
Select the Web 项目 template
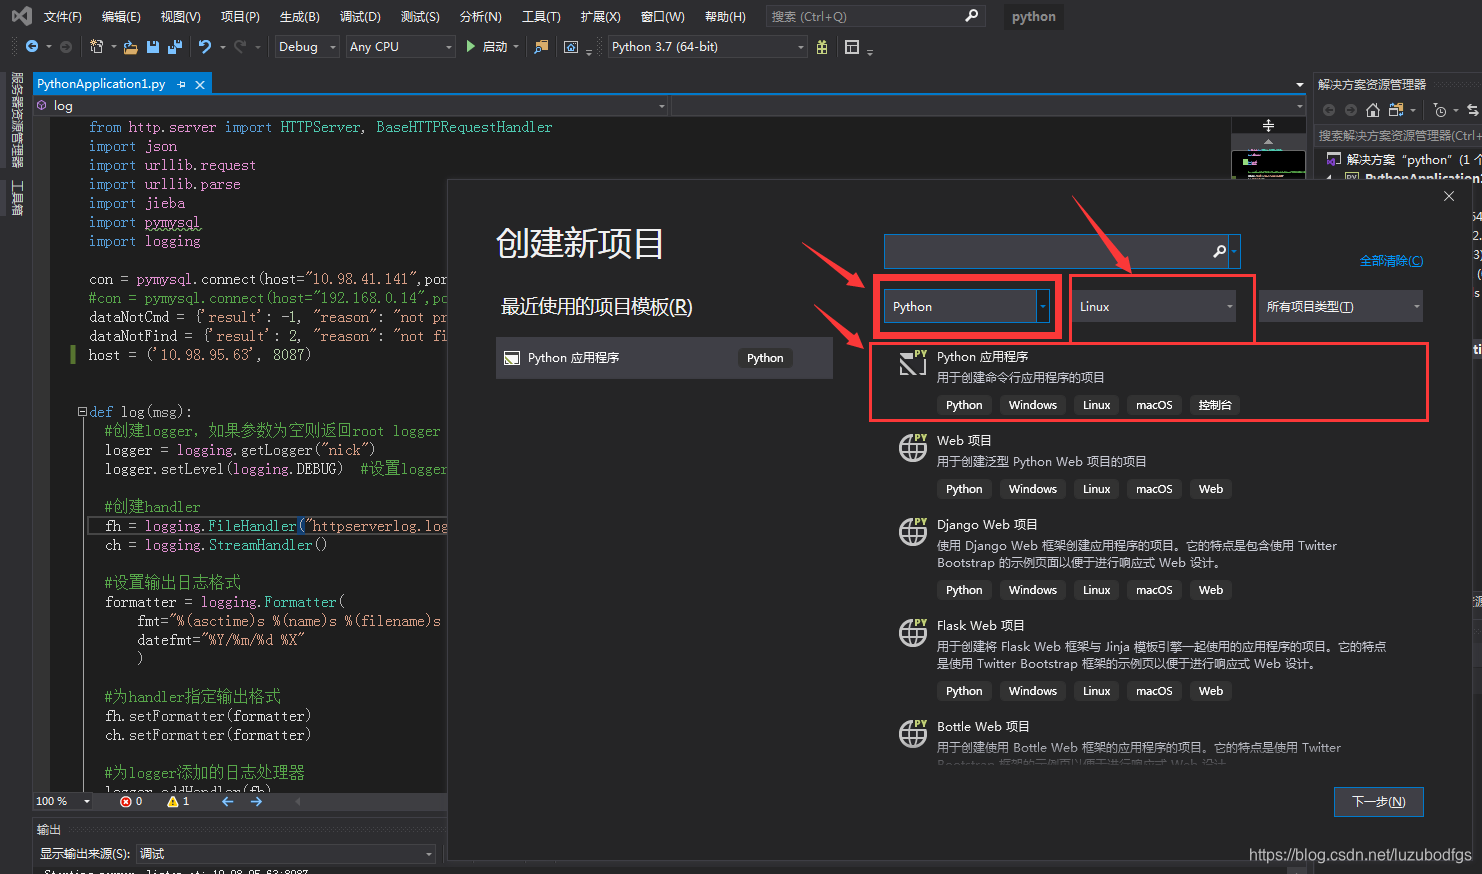pos(1148,464)
